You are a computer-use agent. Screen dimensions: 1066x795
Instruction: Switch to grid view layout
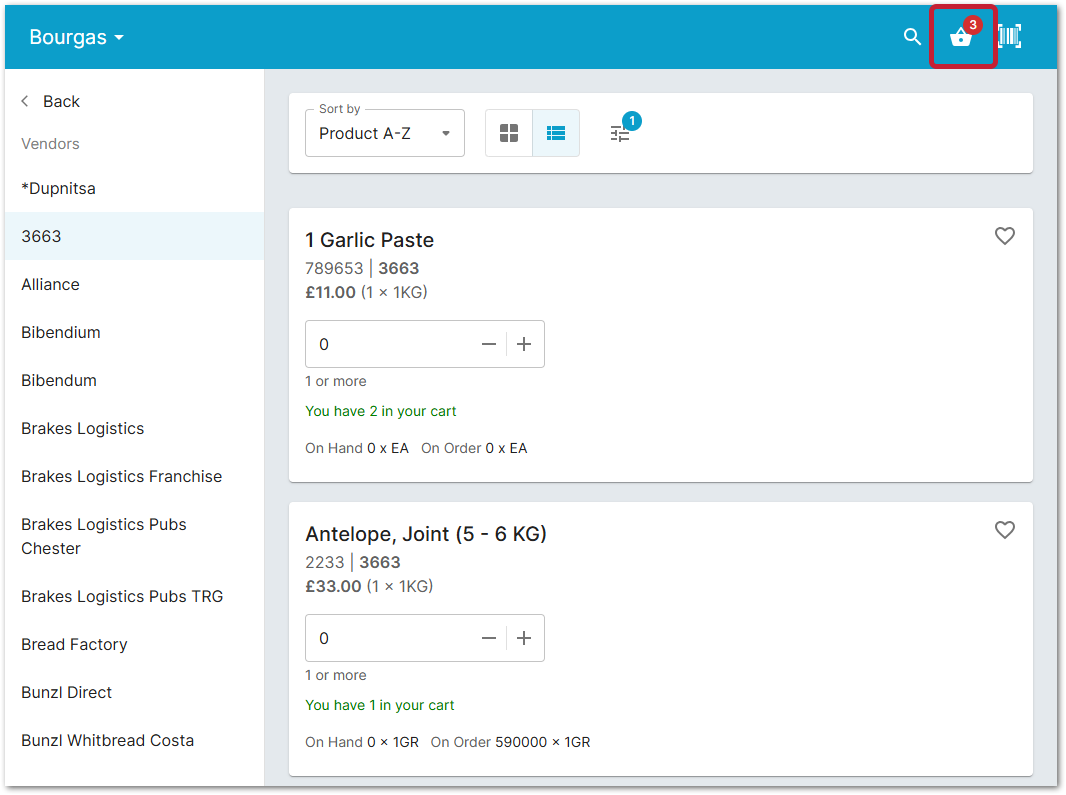click(508, 132)
